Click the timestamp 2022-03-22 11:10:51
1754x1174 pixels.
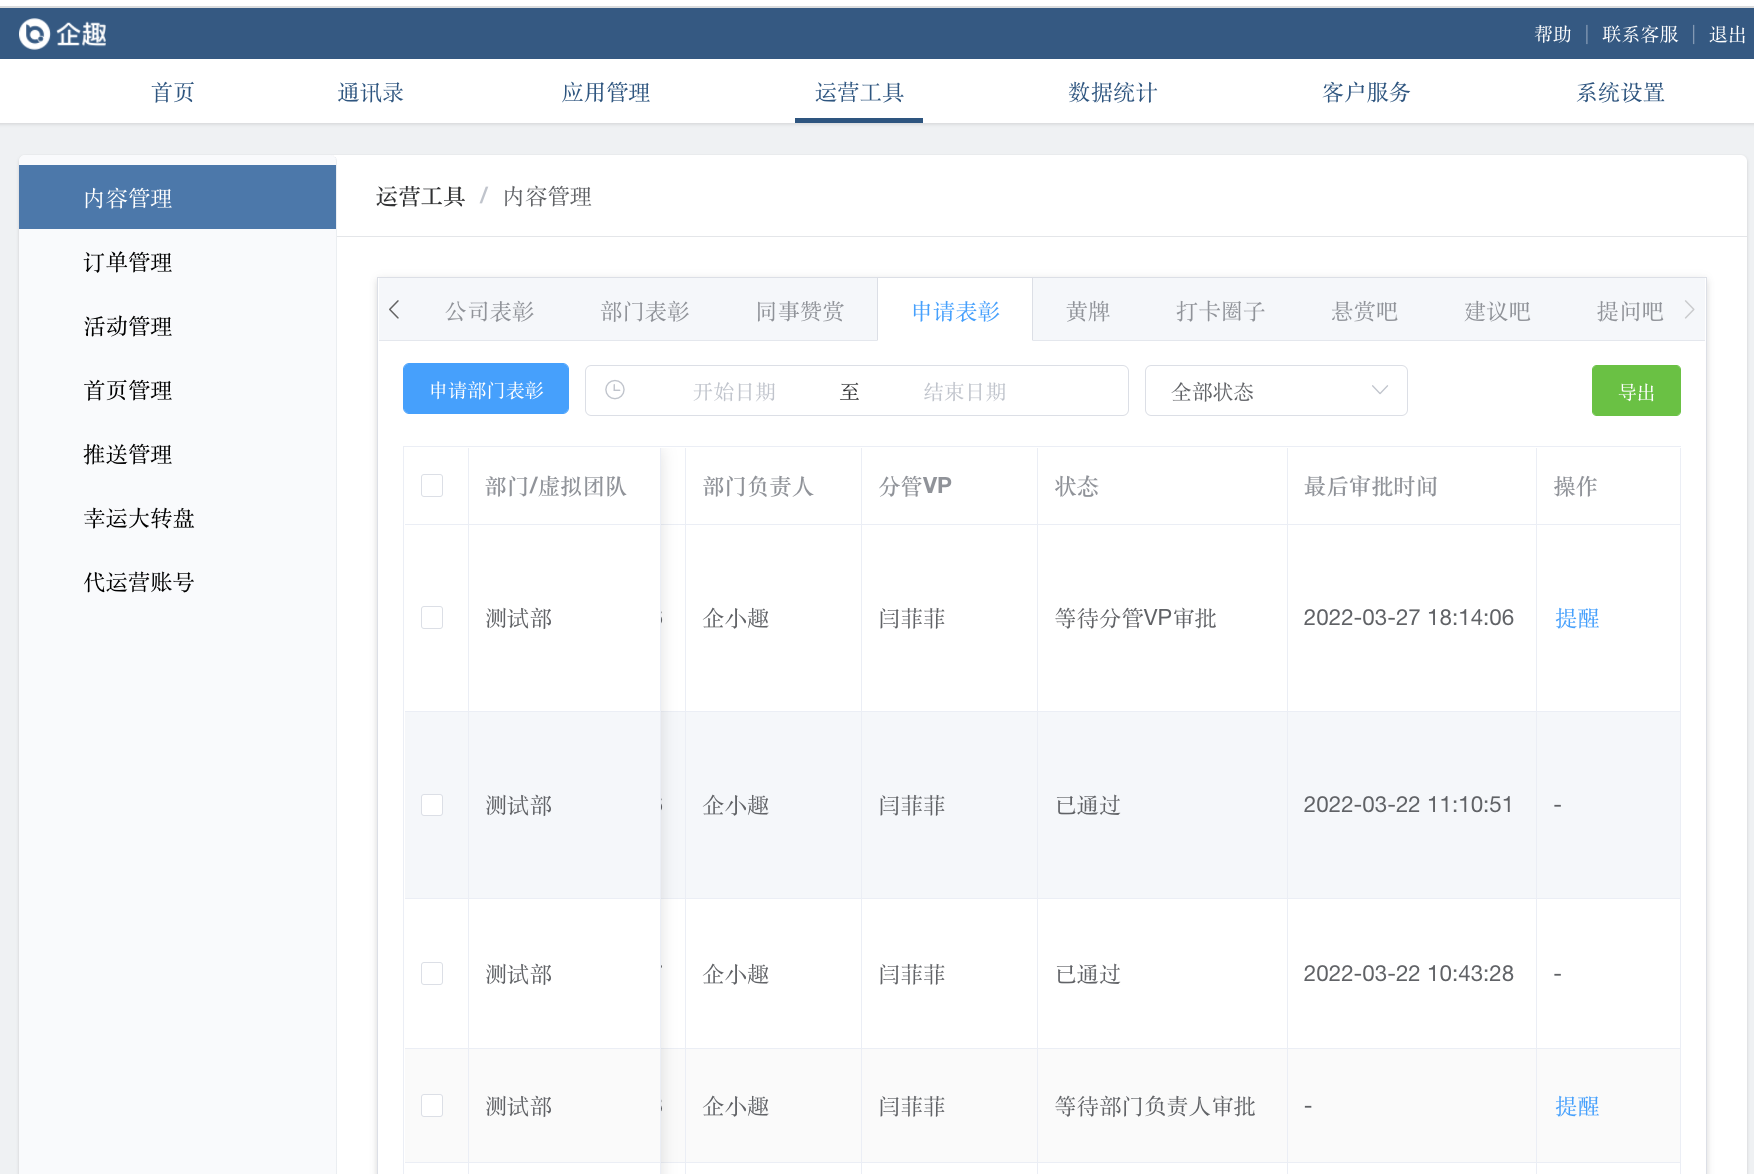click(x=1408, y=805)
